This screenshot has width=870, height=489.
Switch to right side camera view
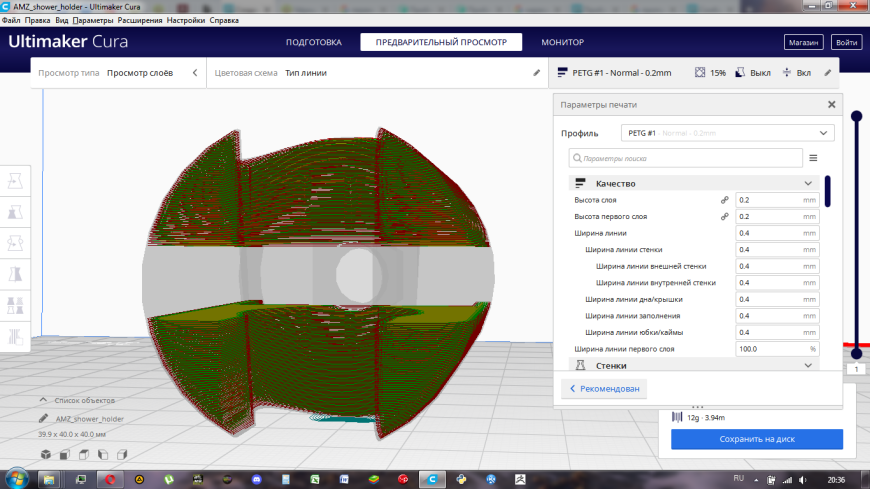[x=122, y=455]
